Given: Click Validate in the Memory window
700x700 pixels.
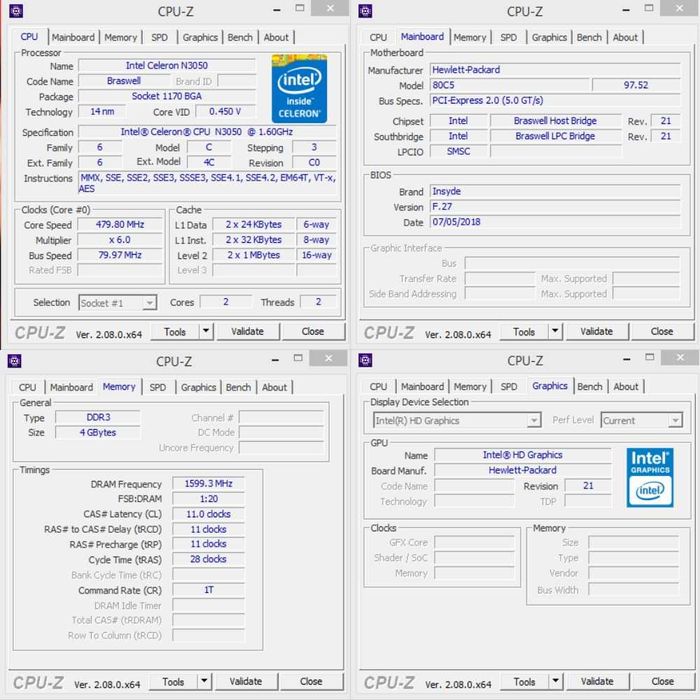Looking at the screenshot, I should pos(246,682).
